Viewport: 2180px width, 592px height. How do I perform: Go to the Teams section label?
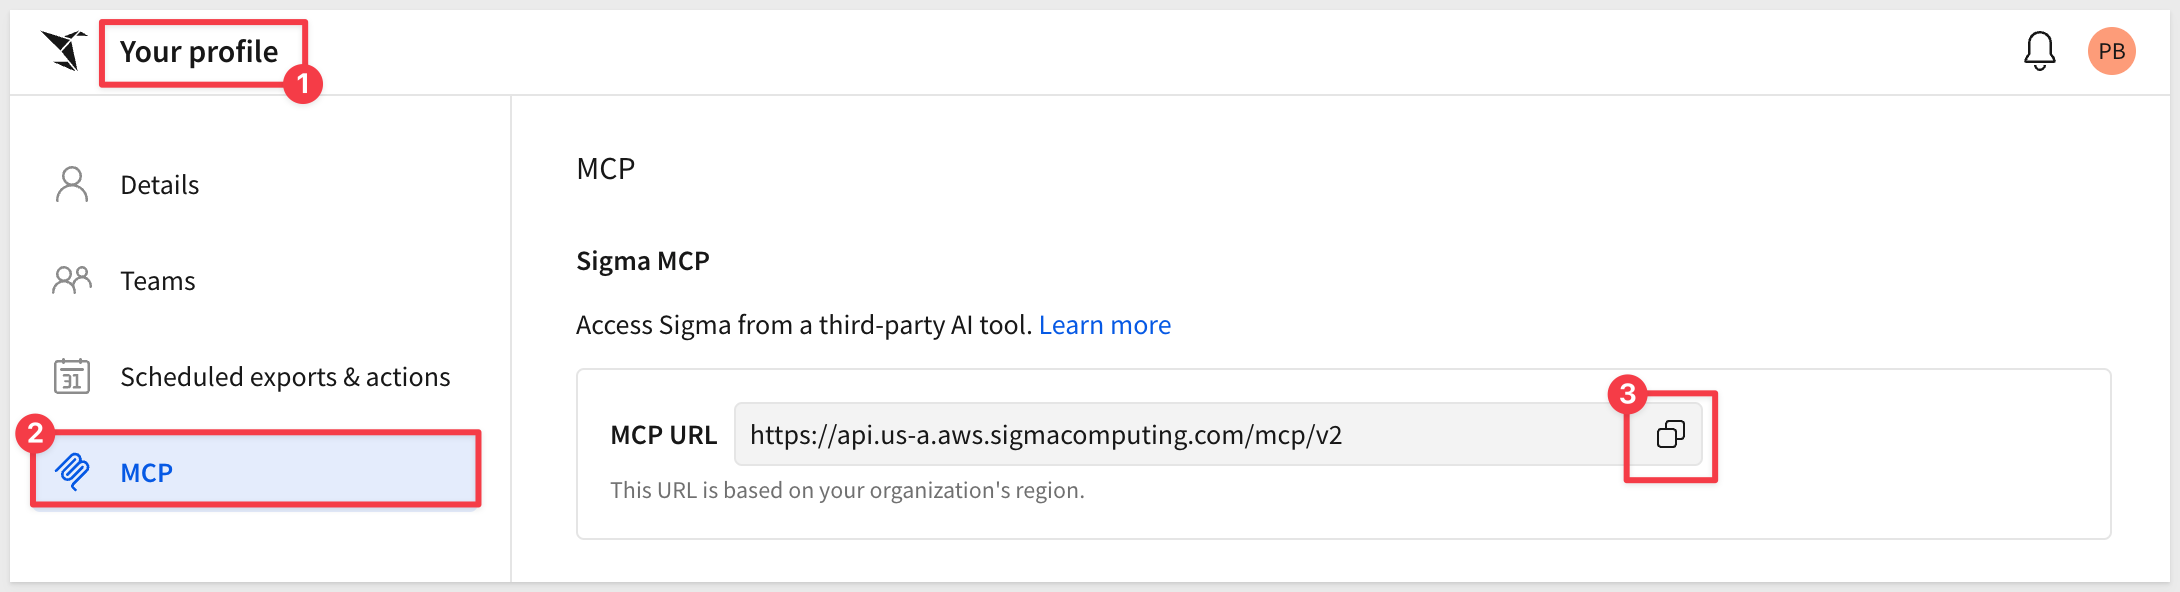[x=158, y=281]
